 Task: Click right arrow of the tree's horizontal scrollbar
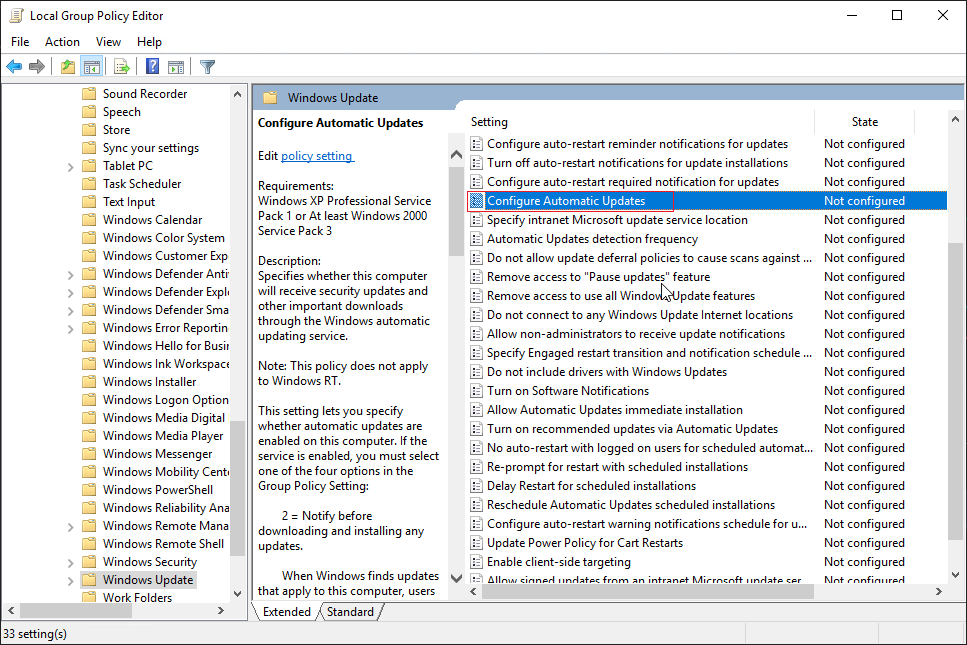click(221, 610)
